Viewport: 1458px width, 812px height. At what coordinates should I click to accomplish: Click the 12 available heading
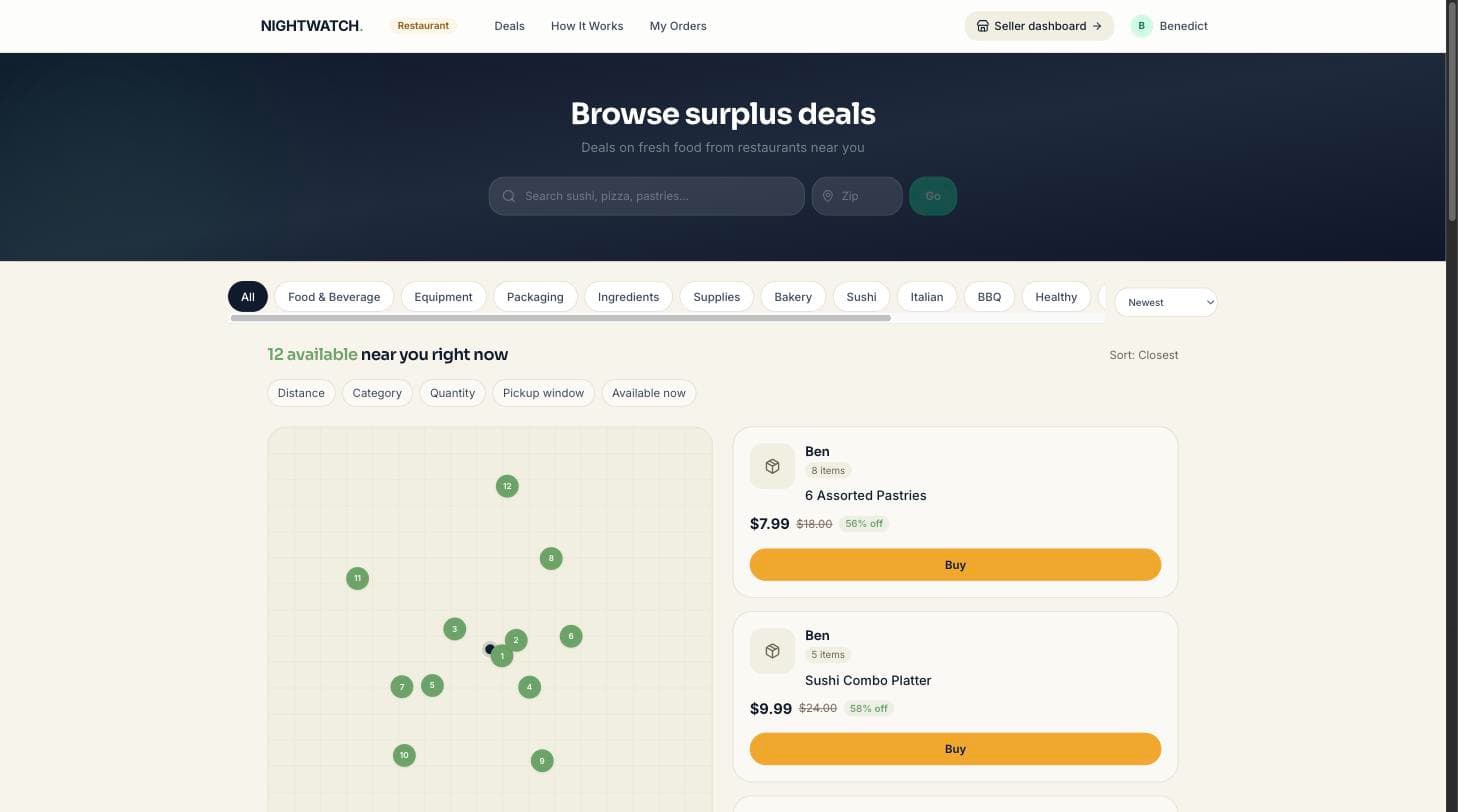(x=387, y=355)
